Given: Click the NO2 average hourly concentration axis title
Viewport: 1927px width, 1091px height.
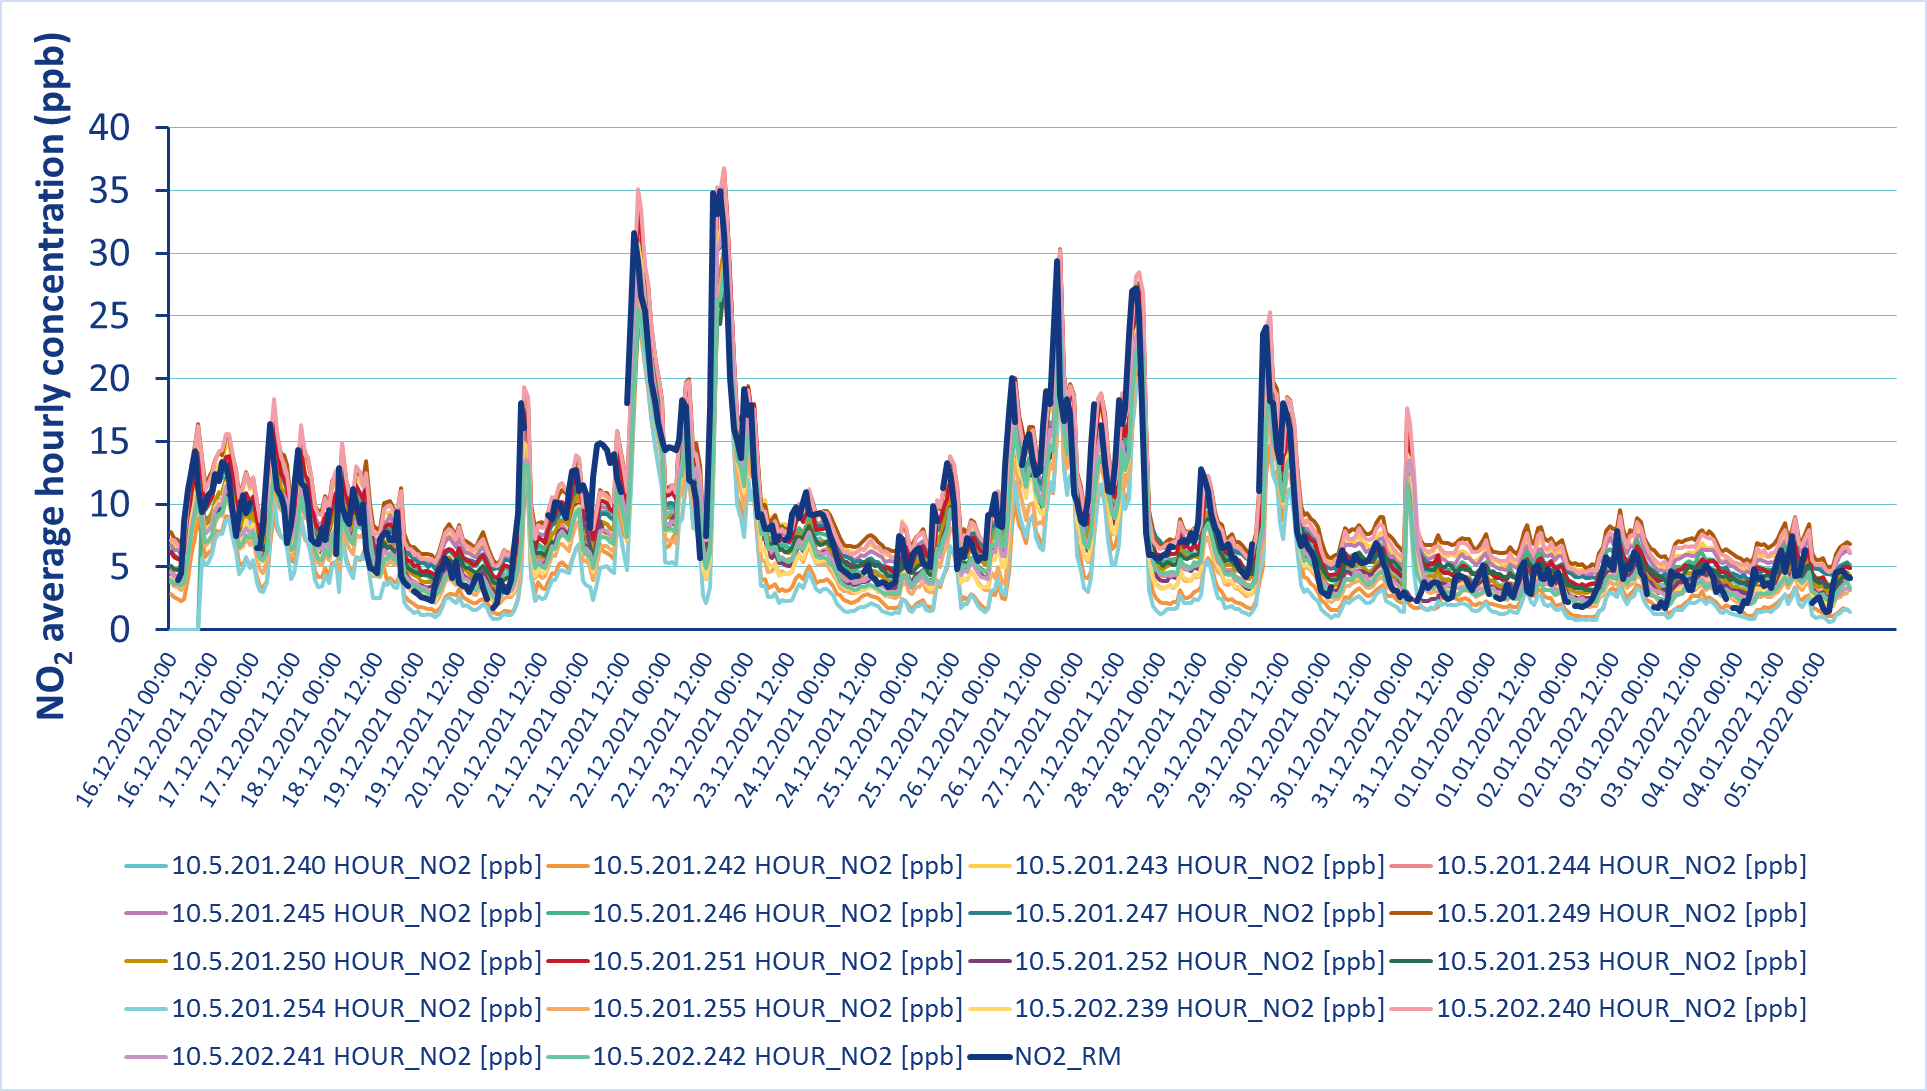Looking at the screenshot, I should click(52, 377).
